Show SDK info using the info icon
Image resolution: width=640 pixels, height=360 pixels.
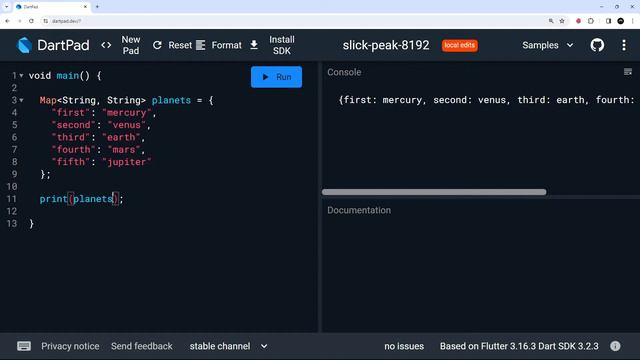click(615, 346)
